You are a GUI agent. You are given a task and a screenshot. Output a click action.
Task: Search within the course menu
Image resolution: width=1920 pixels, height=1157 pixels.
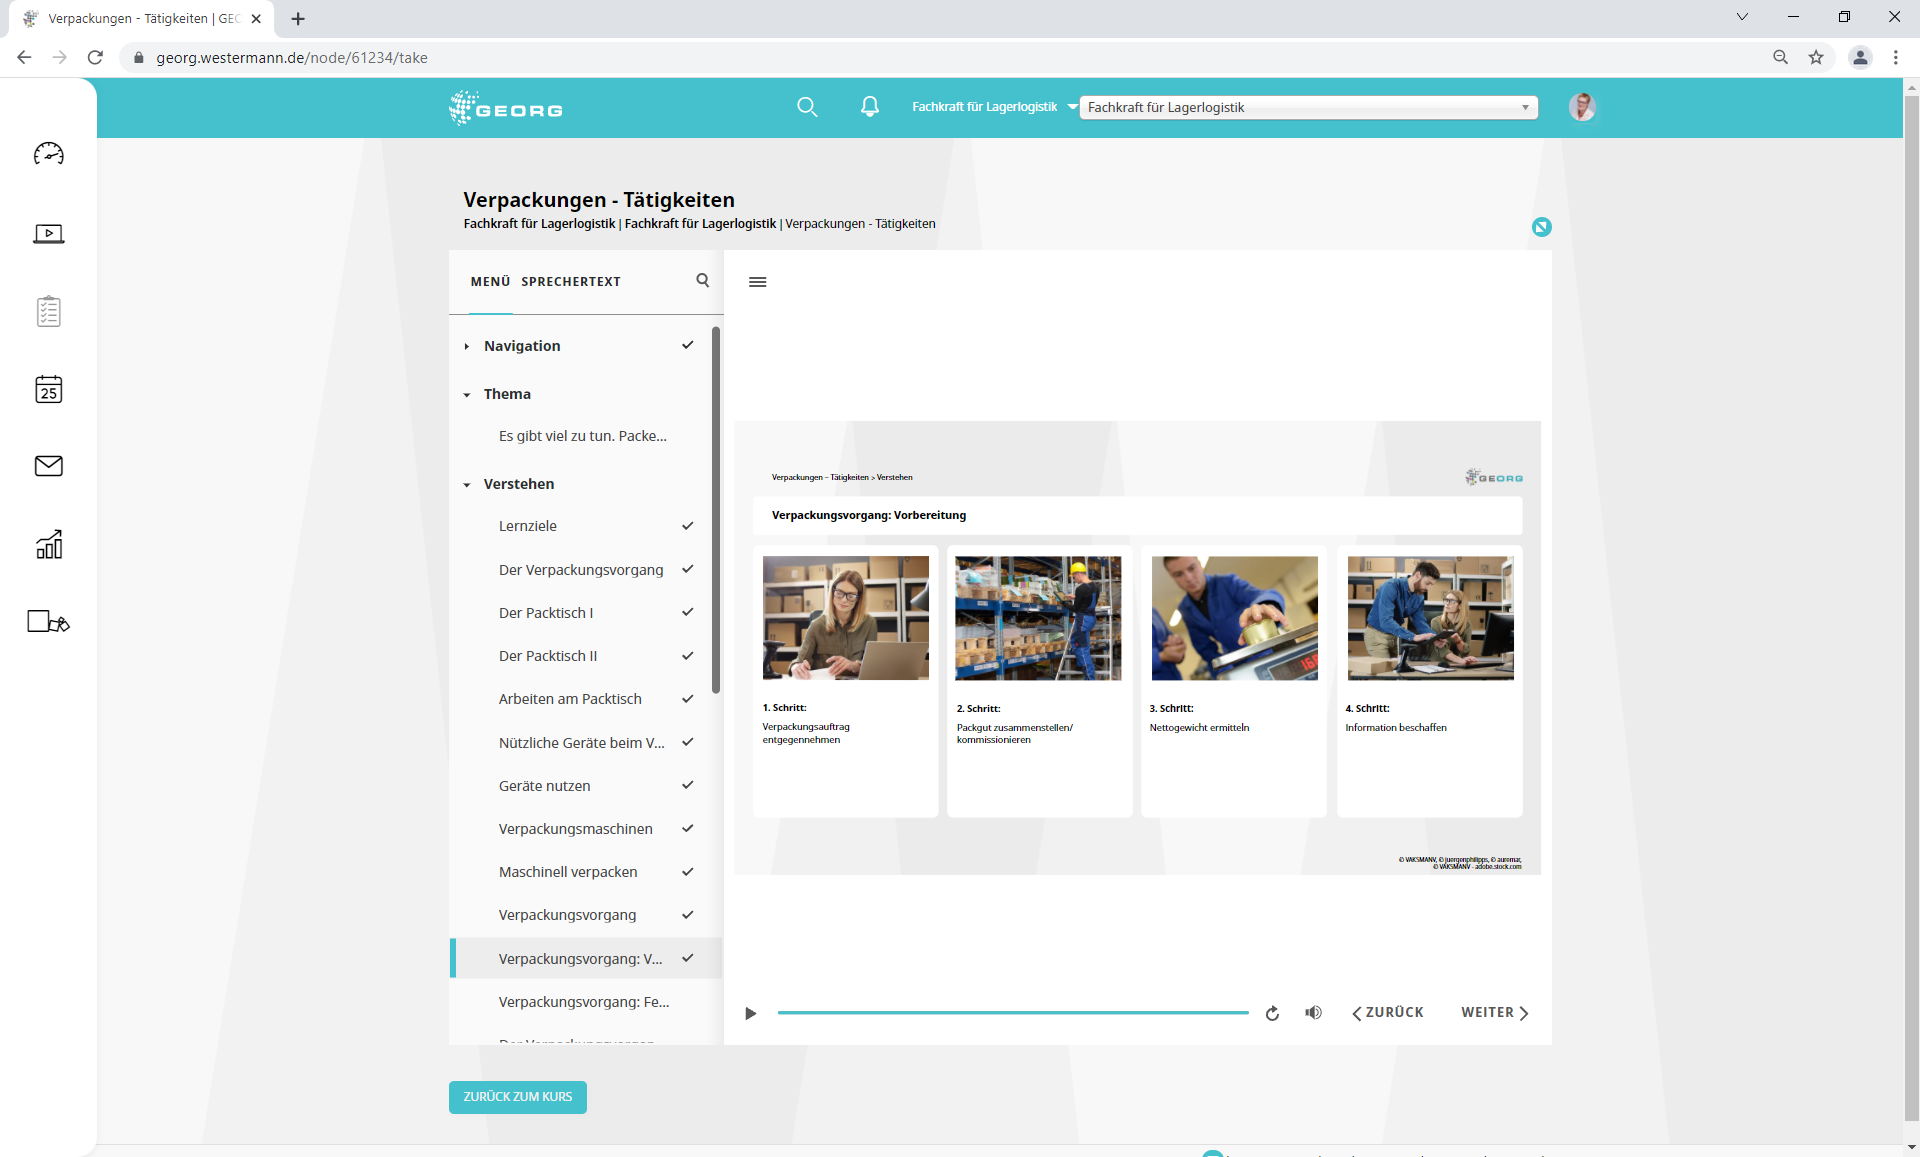click(x=702, y=281)
